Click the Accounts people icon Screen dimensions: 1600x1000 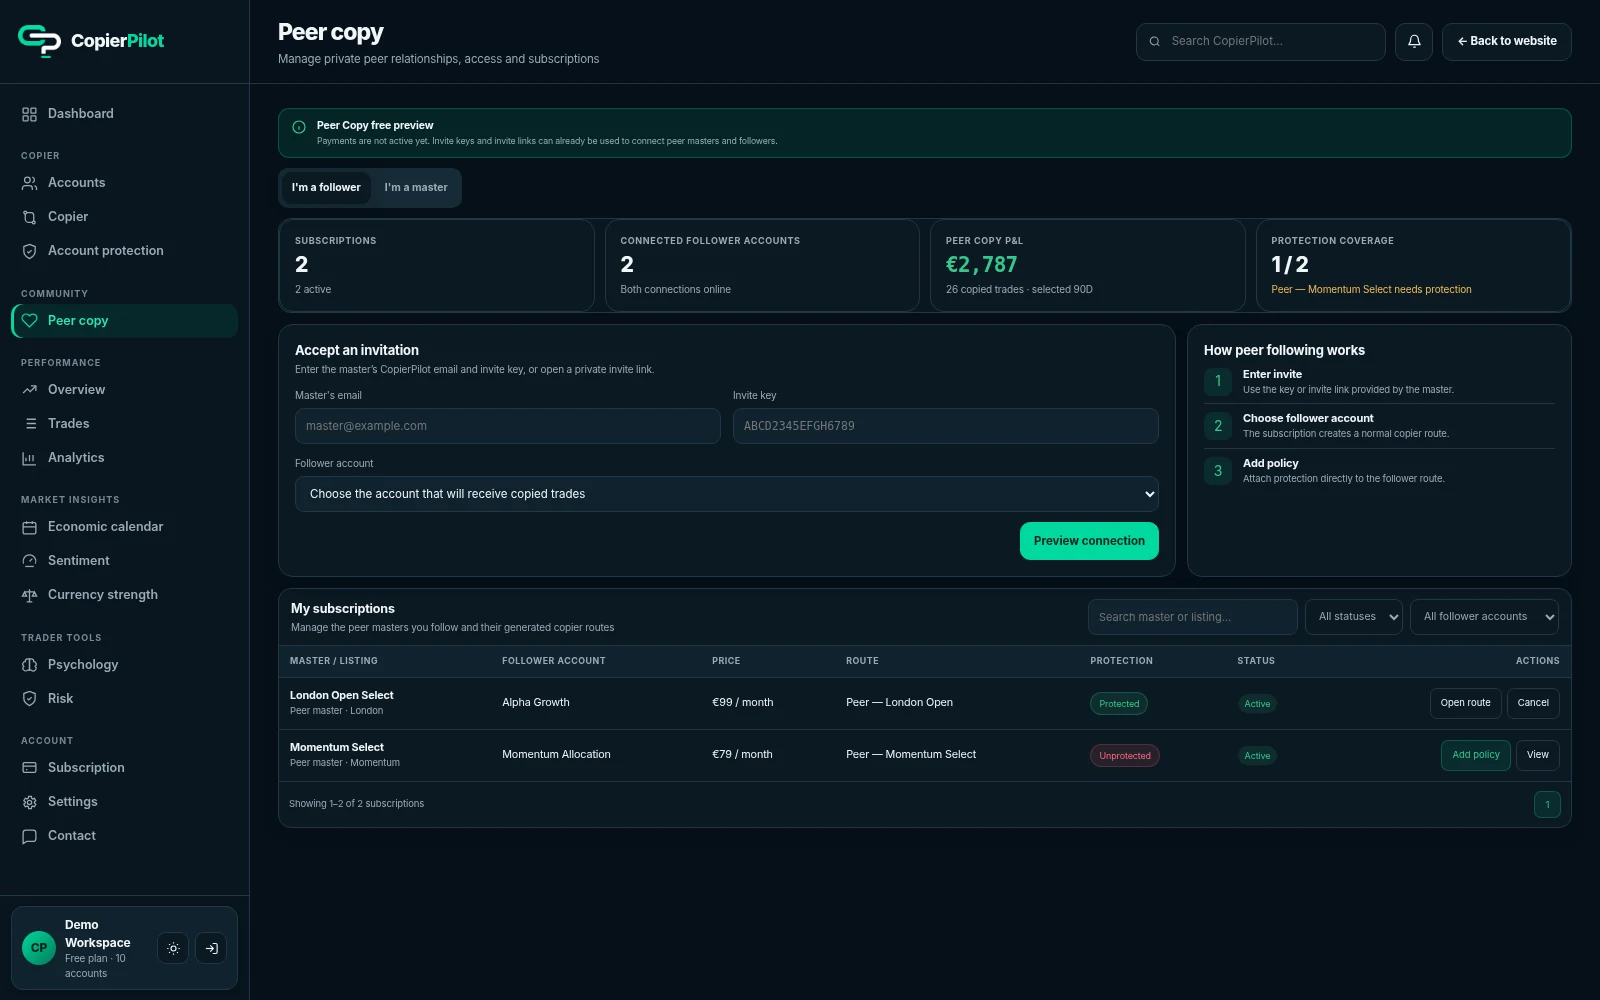tap(29, 183)
